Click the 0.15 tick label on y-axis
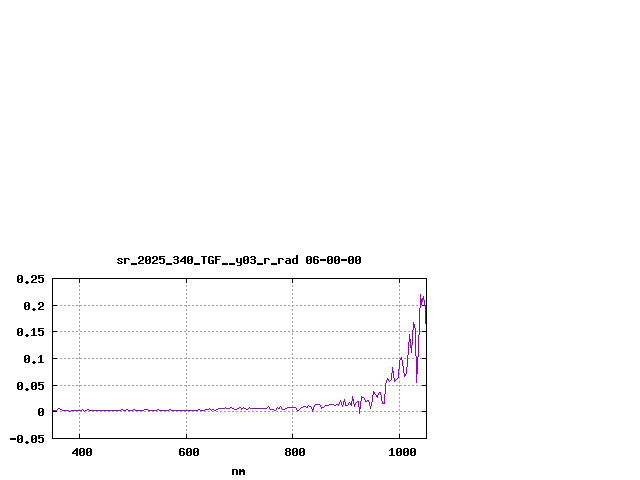Viewport: 640px width, 480px height. [x=30, y=332]
